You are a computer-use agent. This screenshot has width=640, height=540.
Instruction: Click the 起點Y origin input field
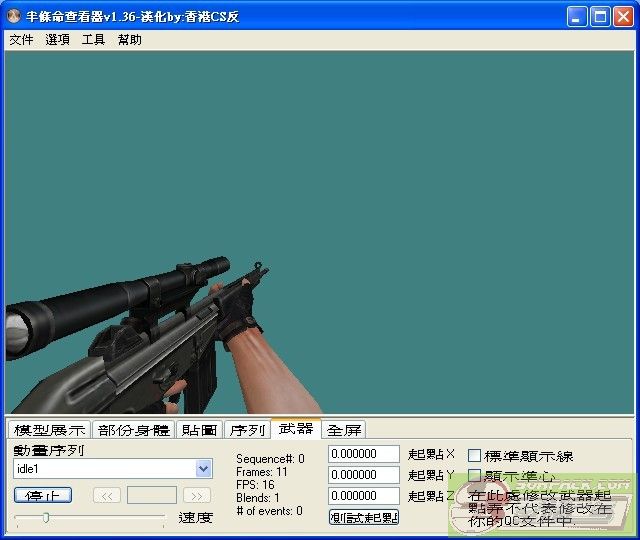click(x=363, y=475)
